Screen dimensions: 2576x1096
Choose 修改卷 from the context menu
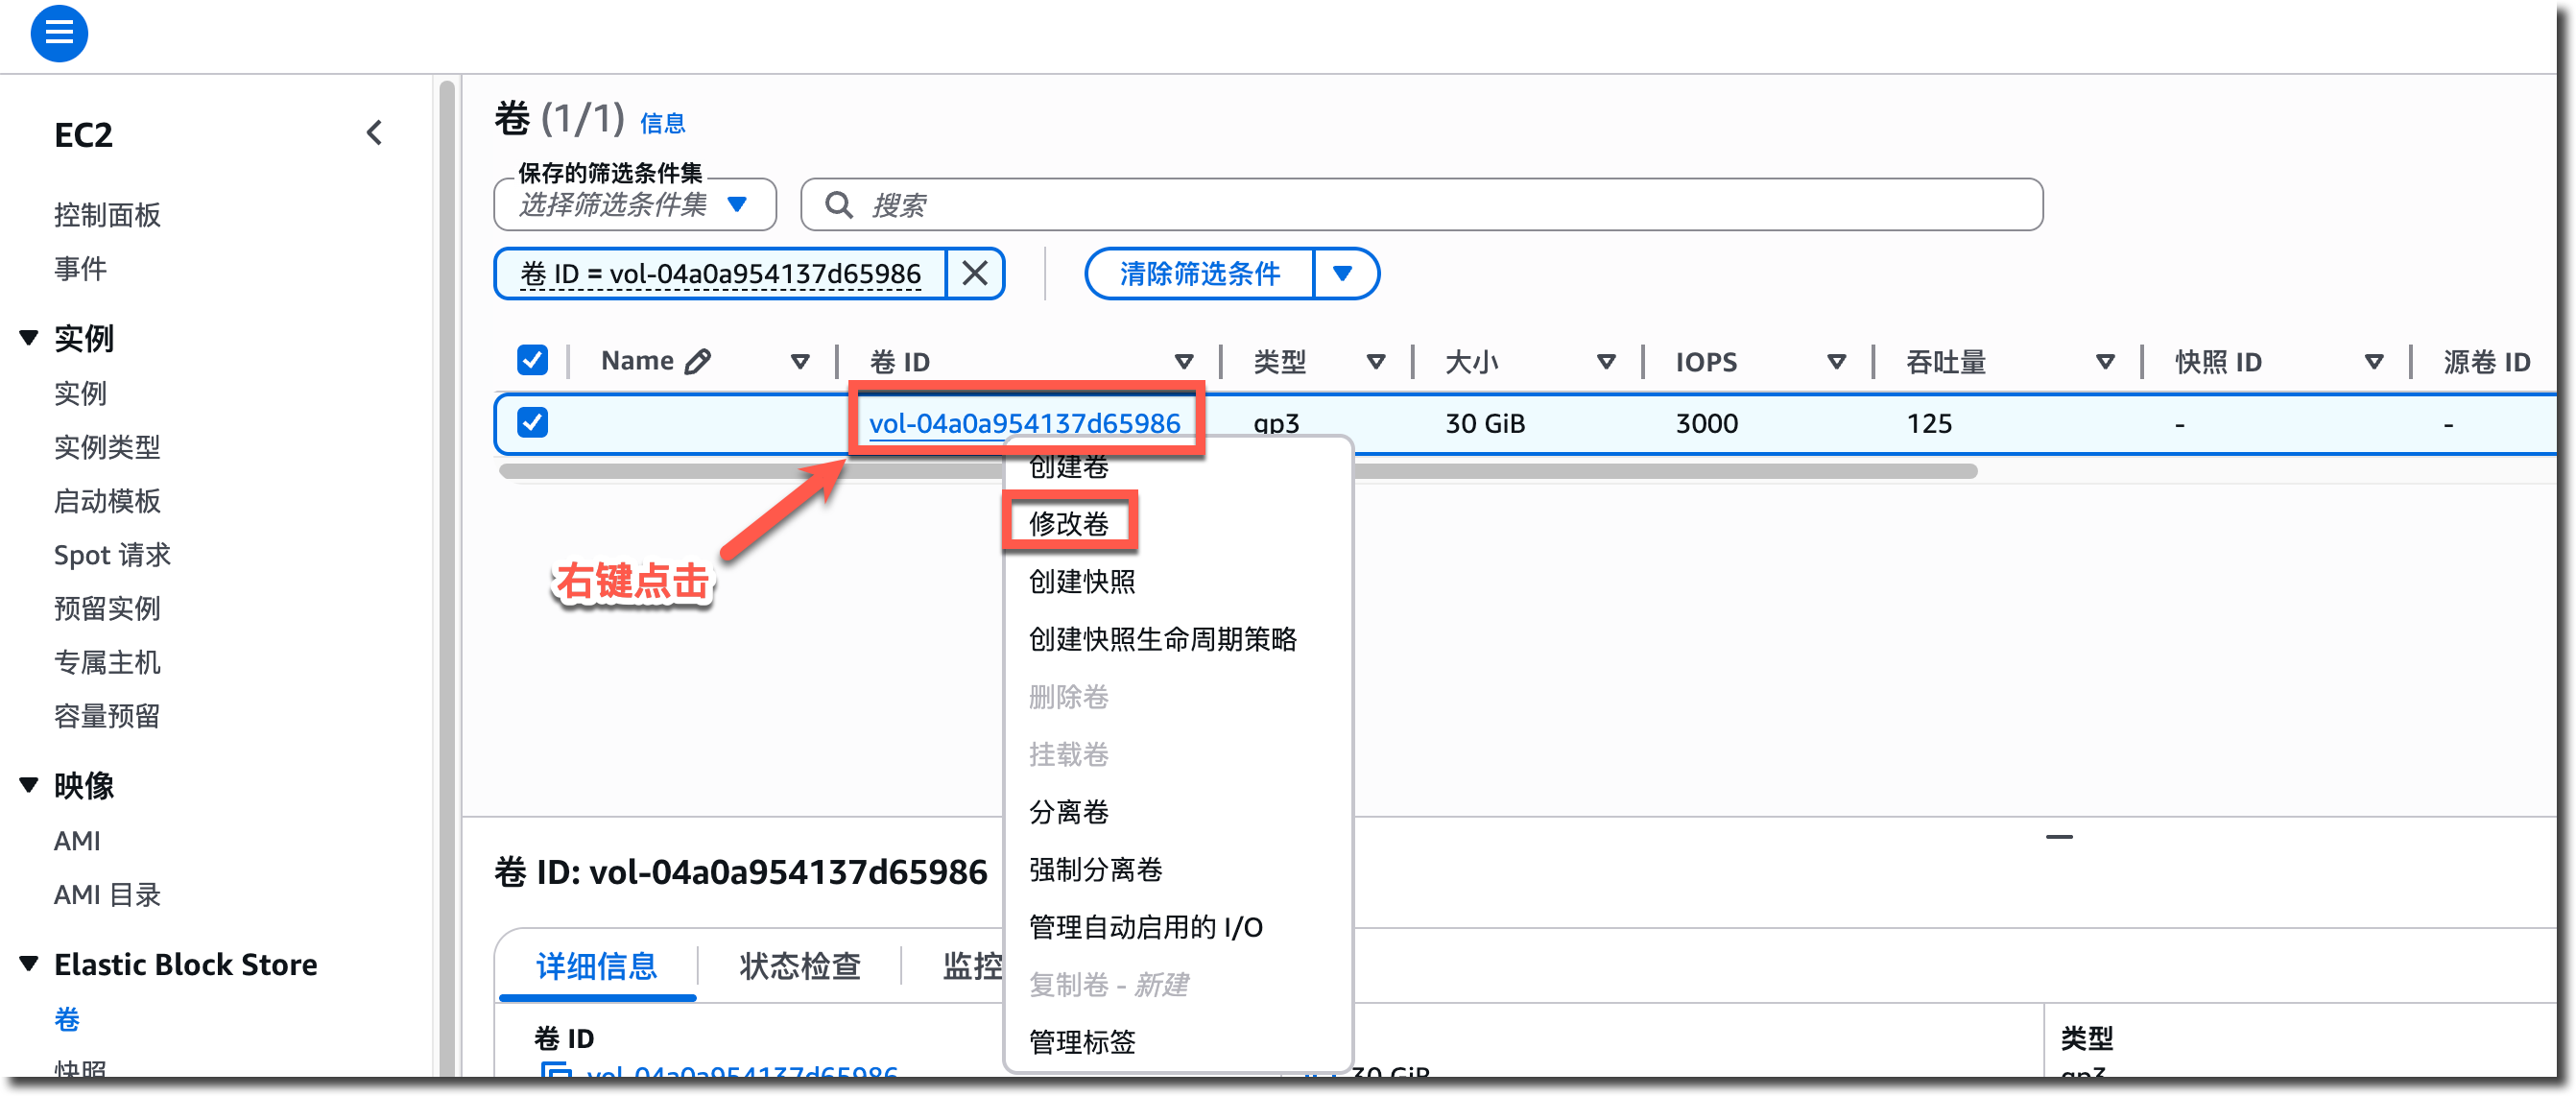[x=1068, y=523]
